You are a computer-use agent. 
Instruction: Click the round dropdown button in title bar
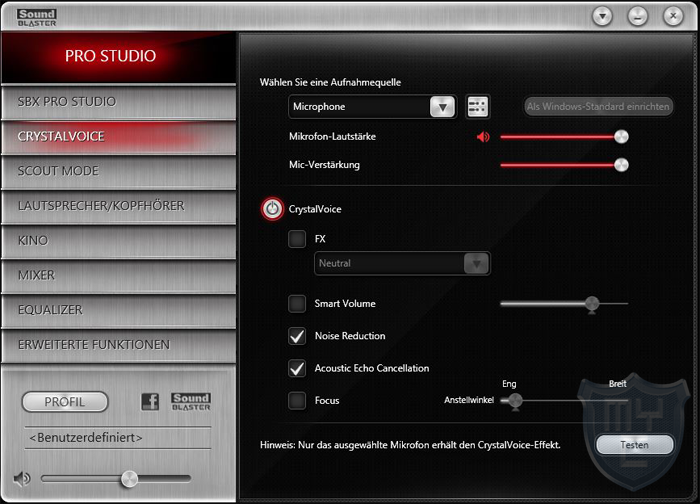[x=602, y=16]
